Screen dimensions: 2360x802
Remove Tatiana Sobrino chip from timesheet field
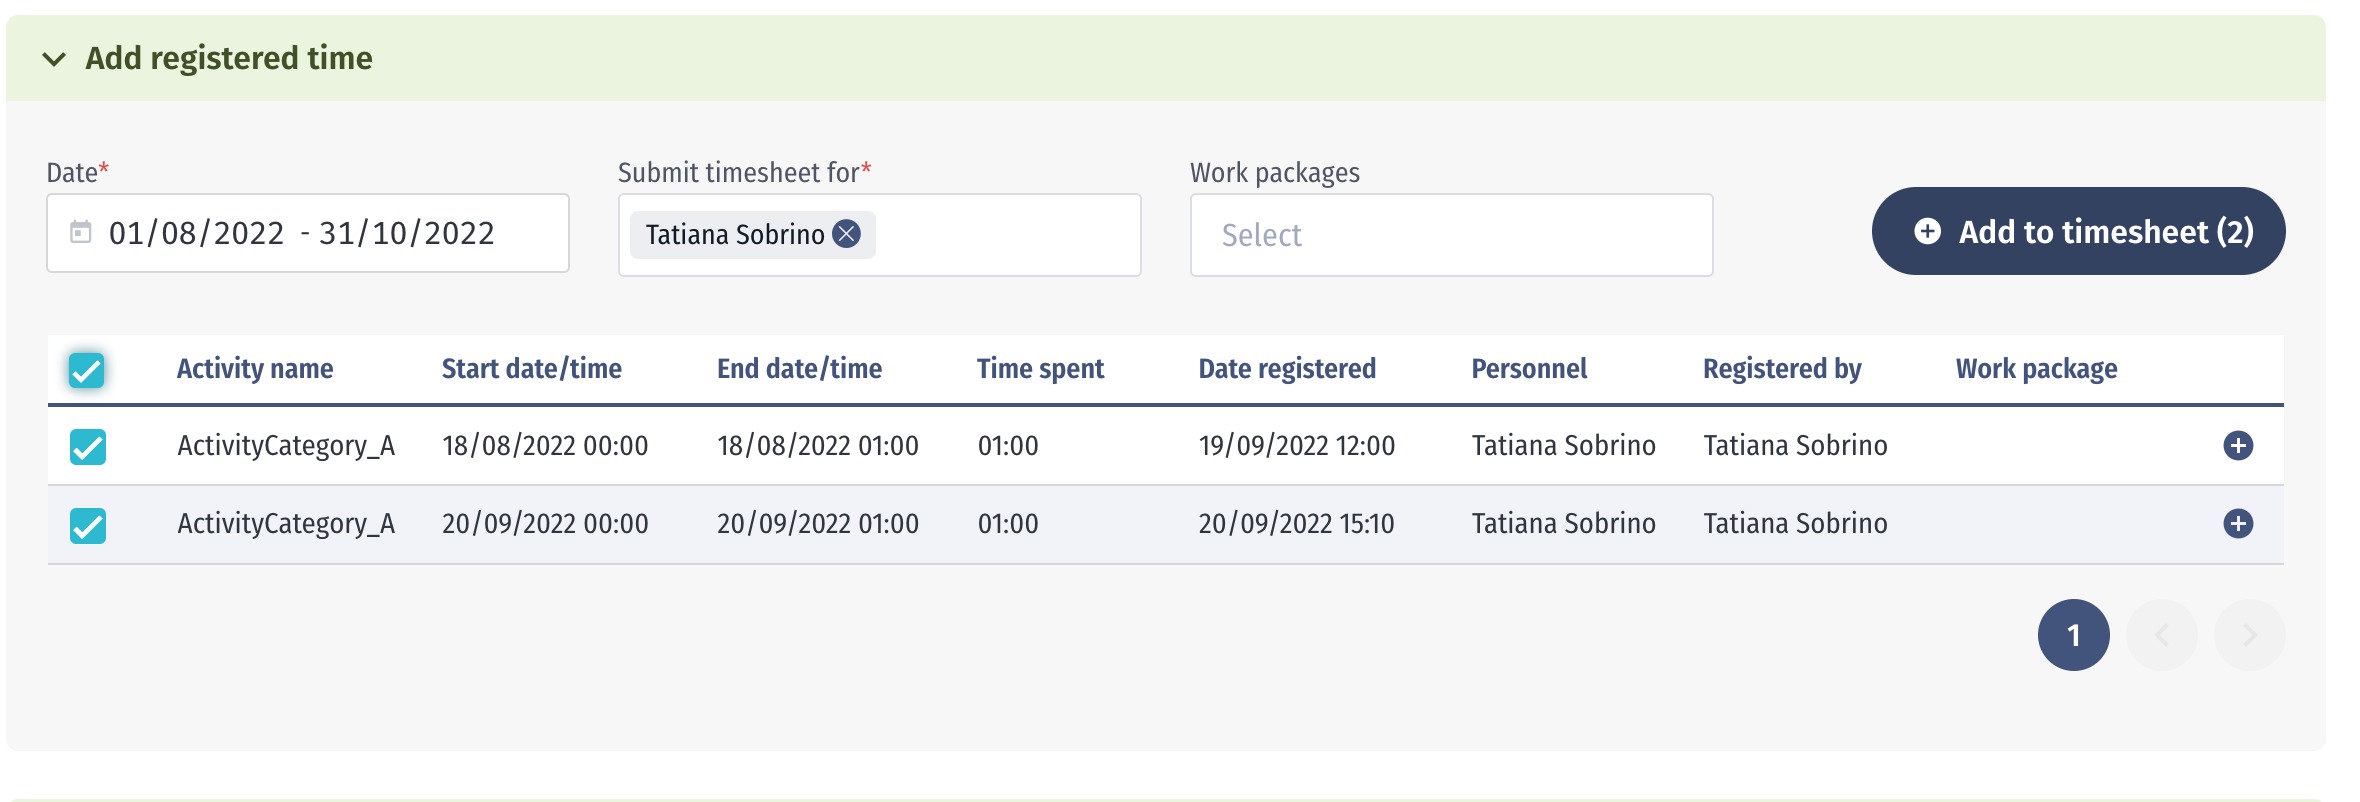847,234
